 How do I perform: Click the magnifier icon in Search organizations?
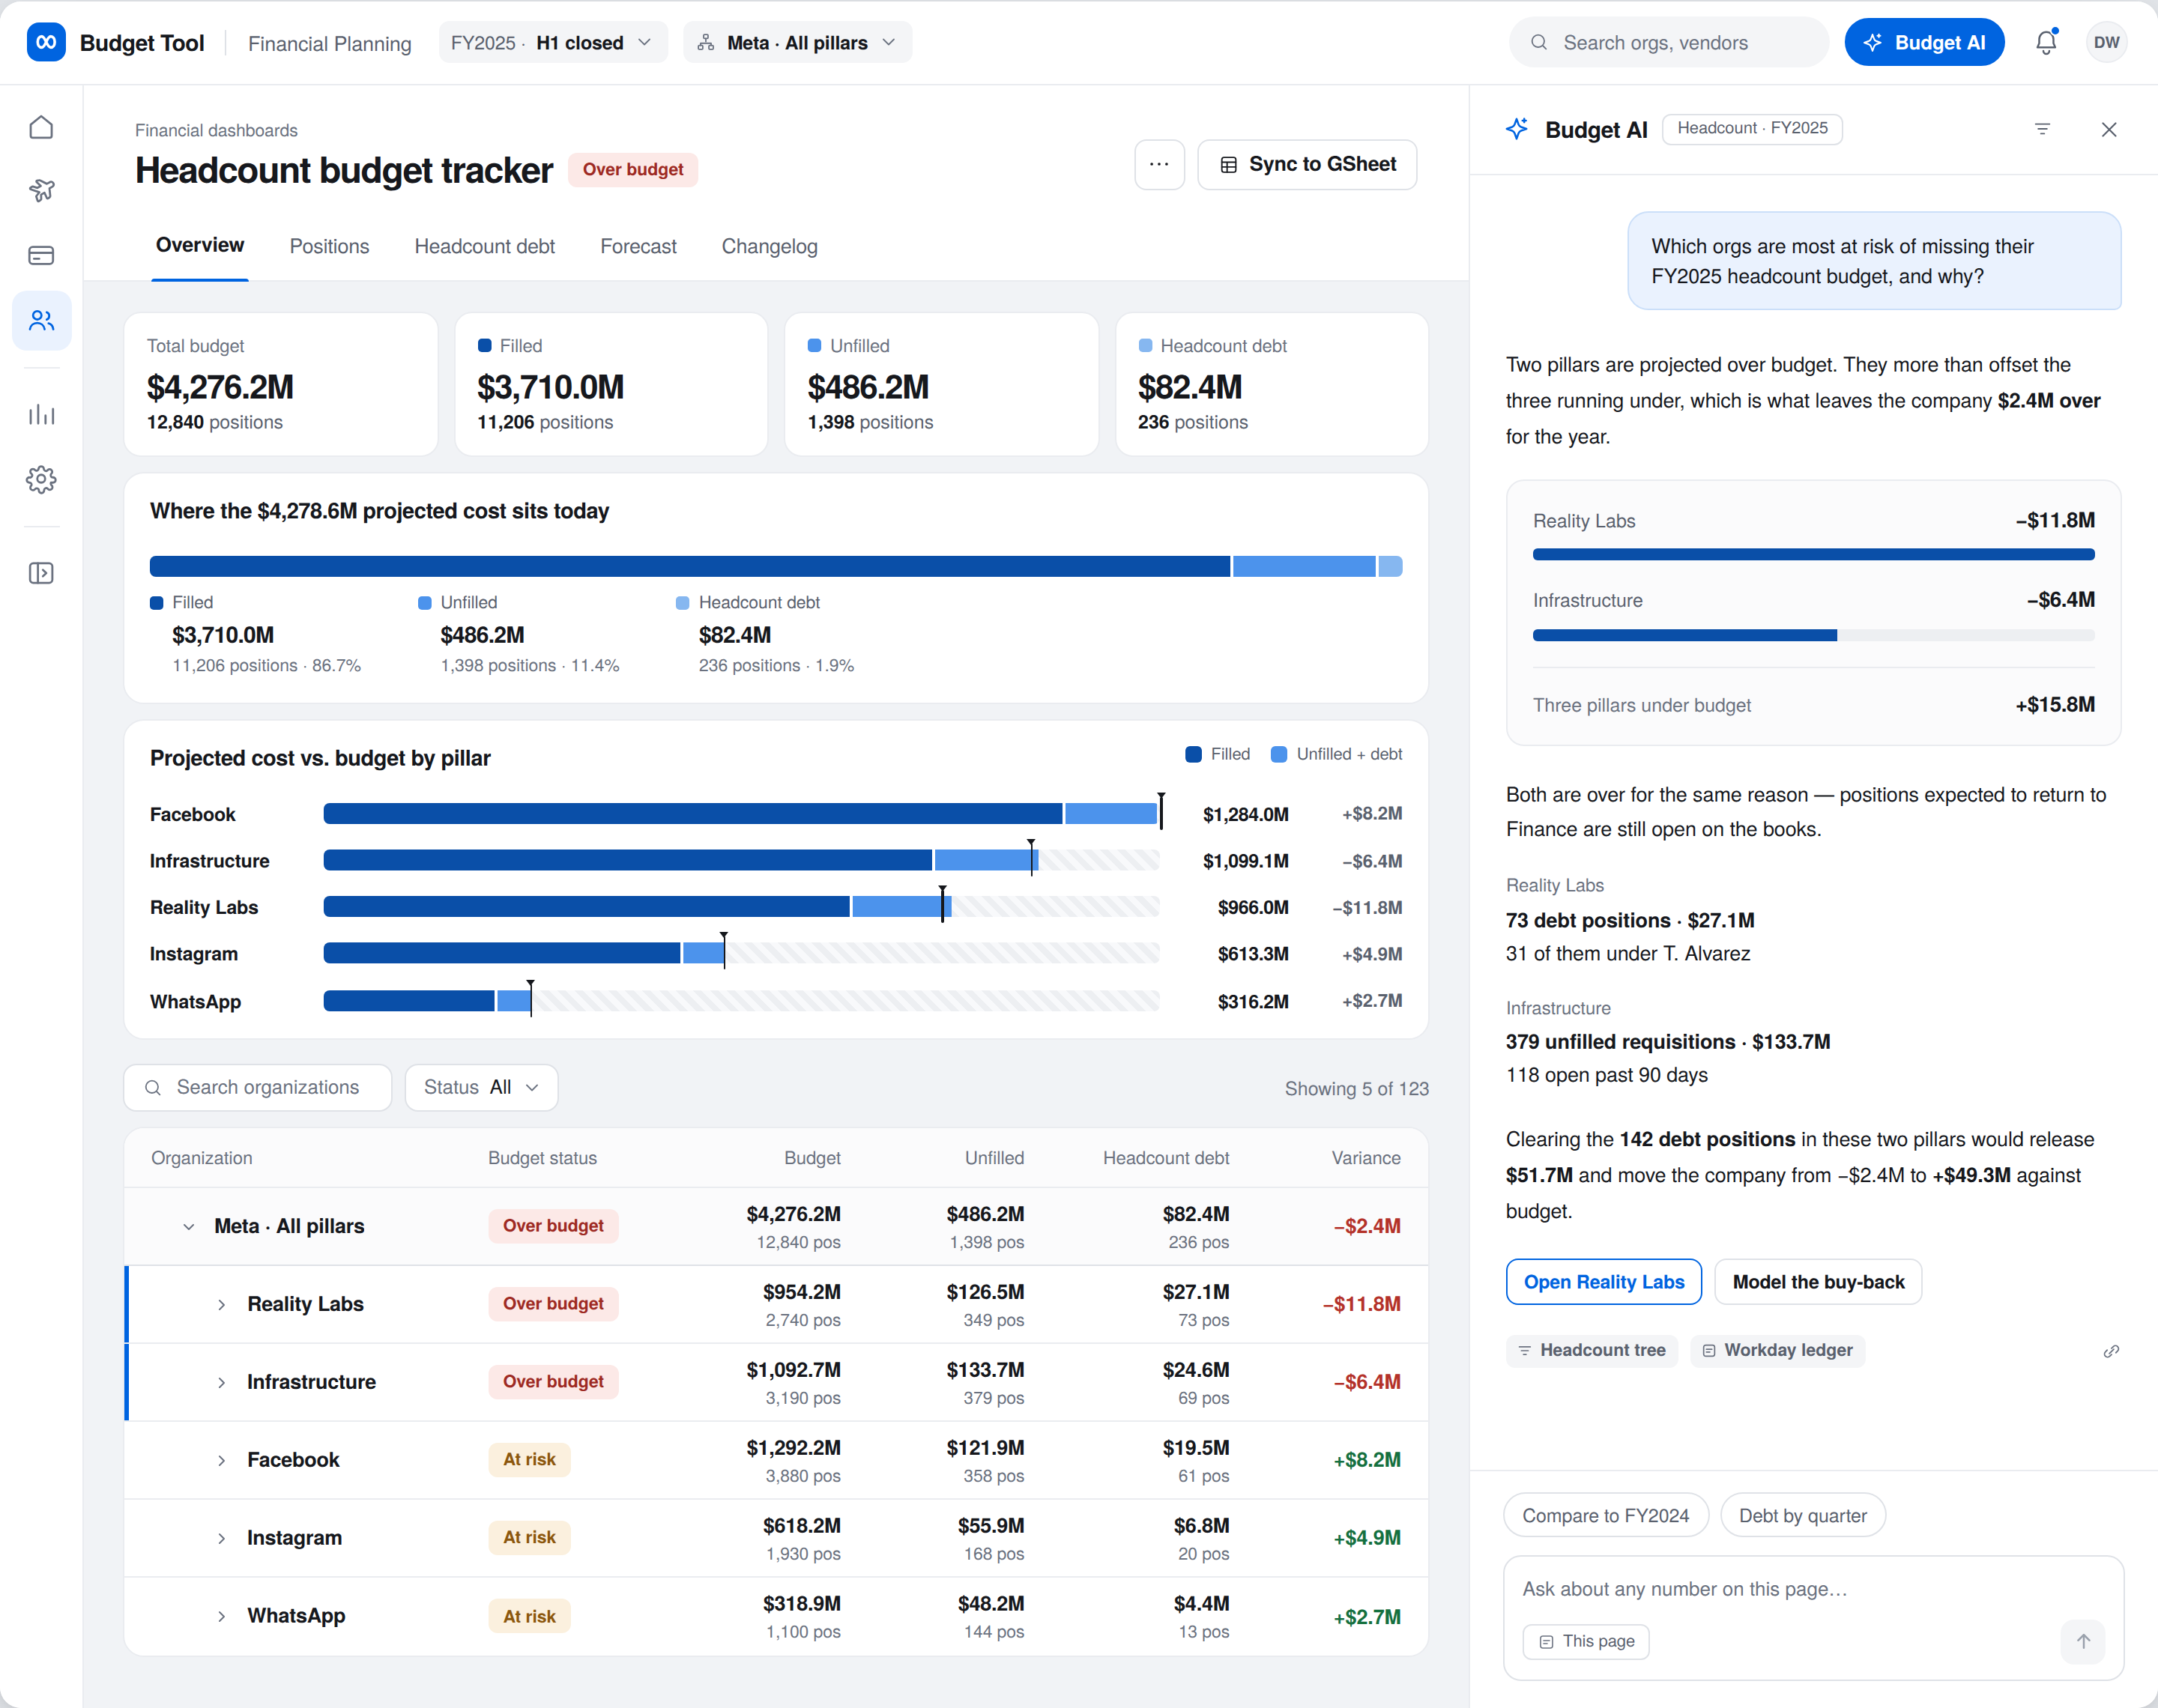[153, 1087]
